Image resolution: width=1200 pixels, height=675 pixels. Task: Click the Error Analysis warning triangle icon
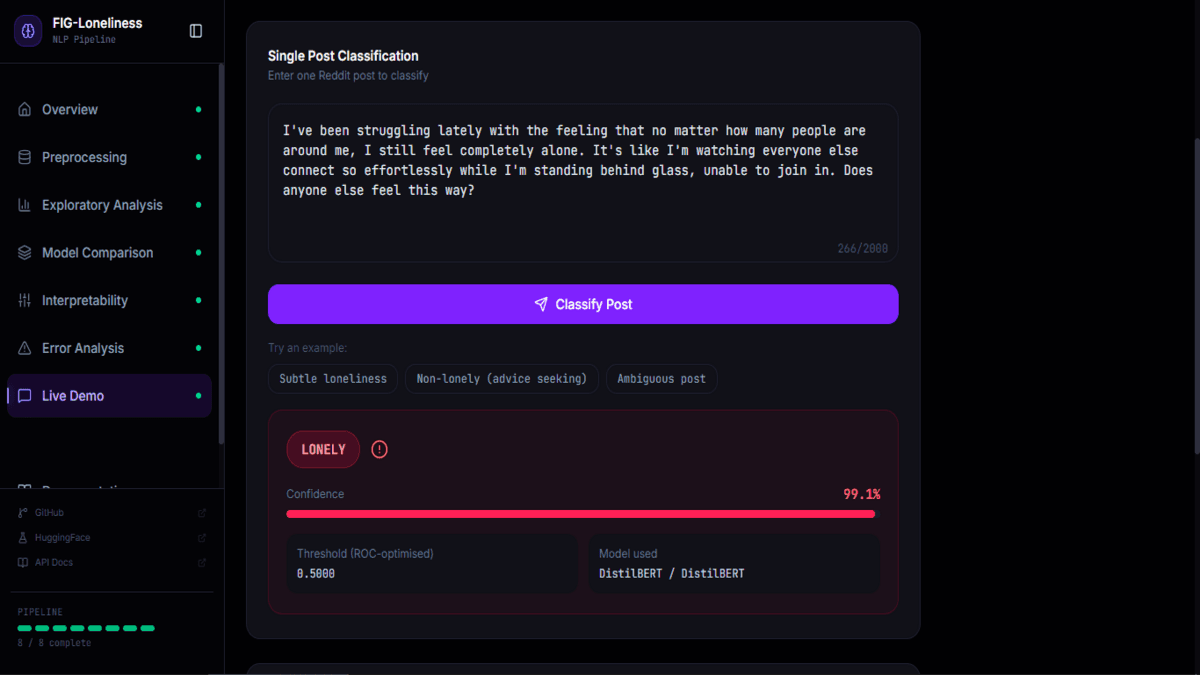pos(25,348)
